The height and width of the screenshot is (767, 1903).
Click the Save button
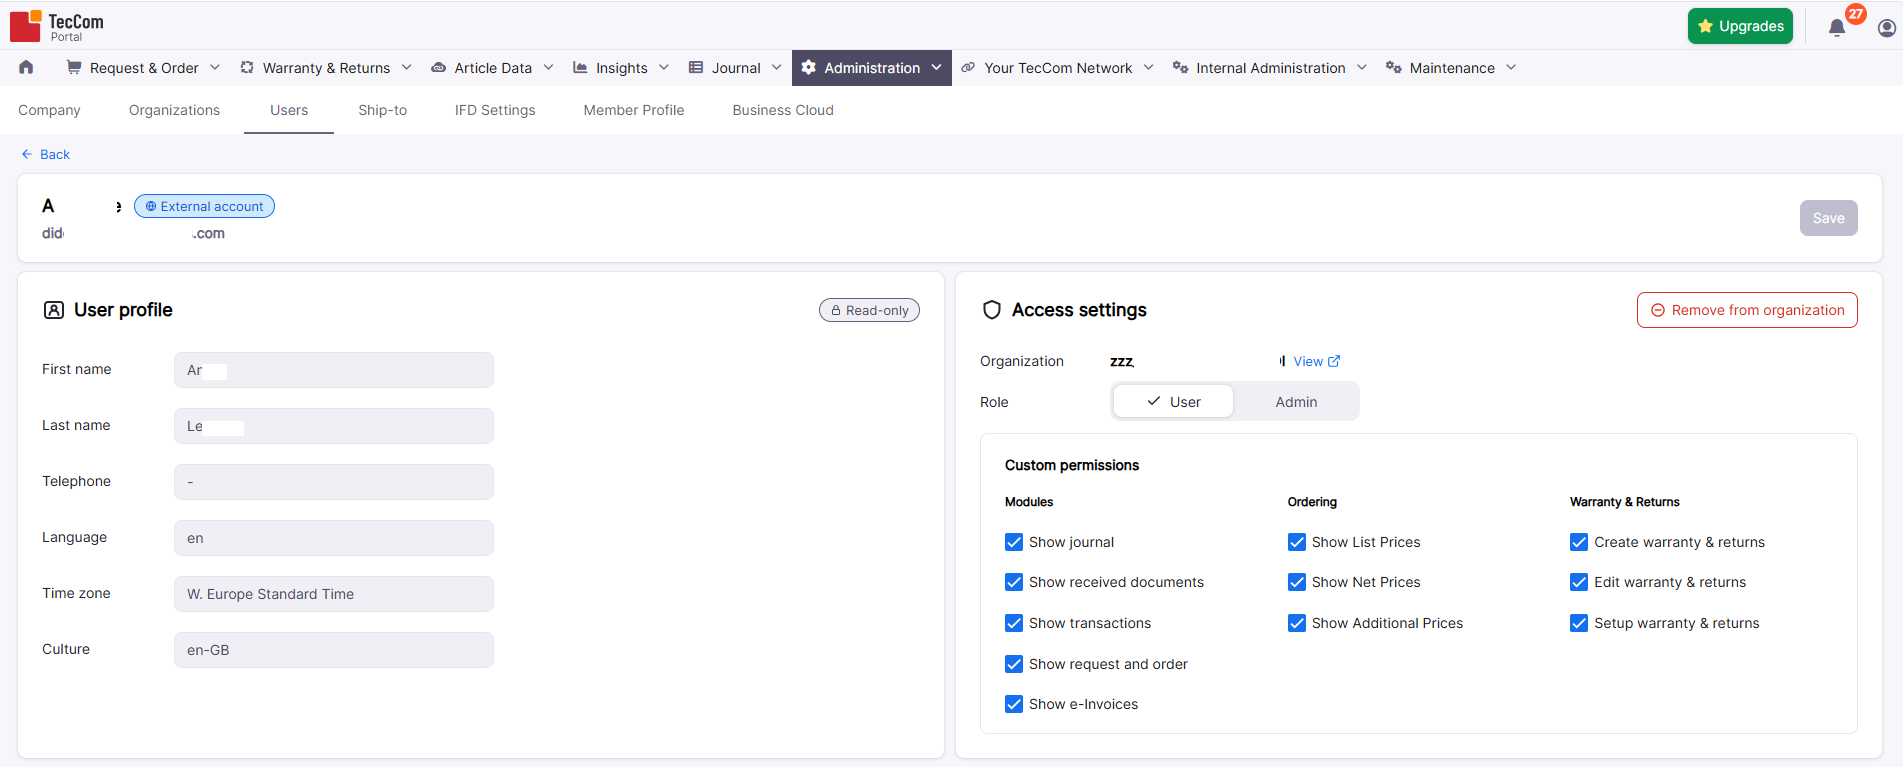(x=1828, y=218)
